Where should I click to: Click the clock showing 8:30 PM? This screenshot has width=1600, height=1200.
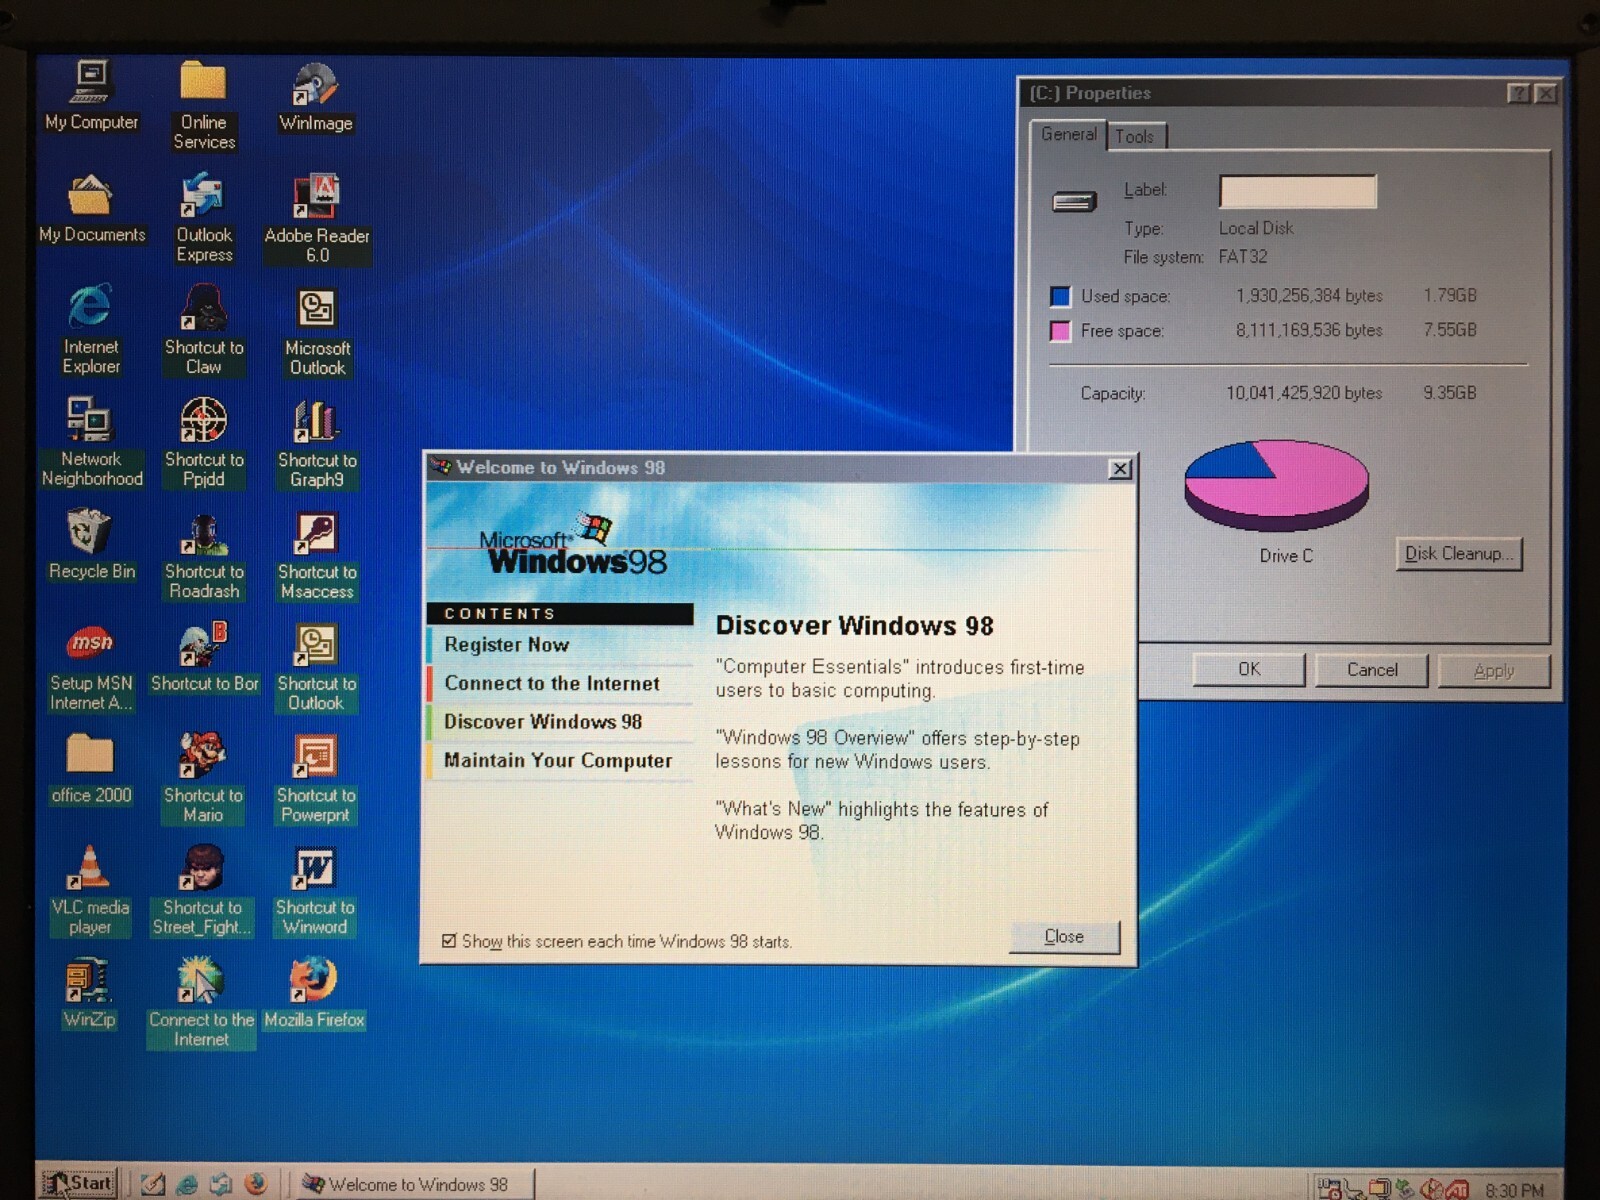(x=1514, y=1190)
